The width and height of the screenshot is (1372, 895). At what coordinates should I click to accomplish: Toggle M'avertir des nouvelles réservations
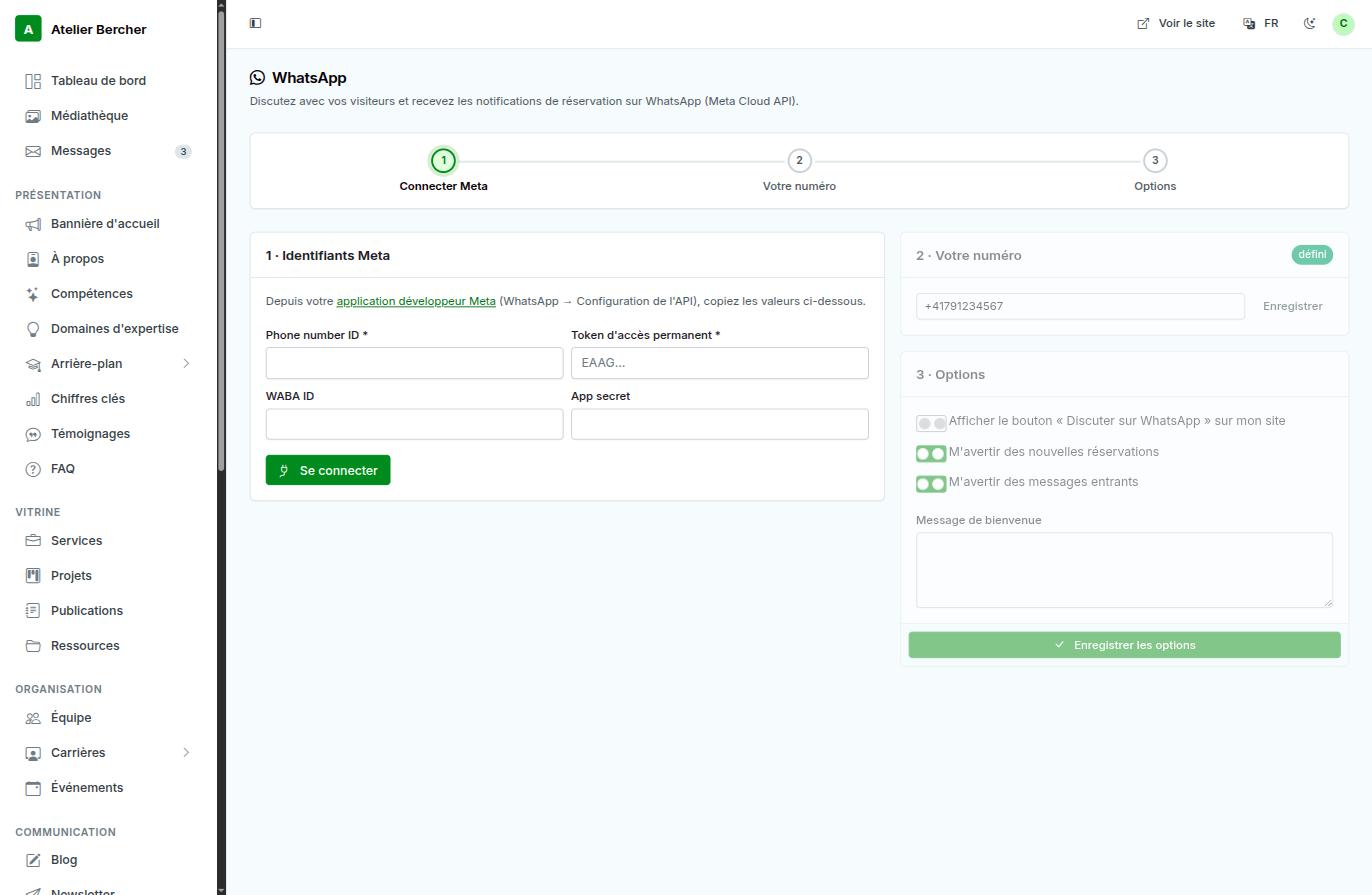[931, 453]
